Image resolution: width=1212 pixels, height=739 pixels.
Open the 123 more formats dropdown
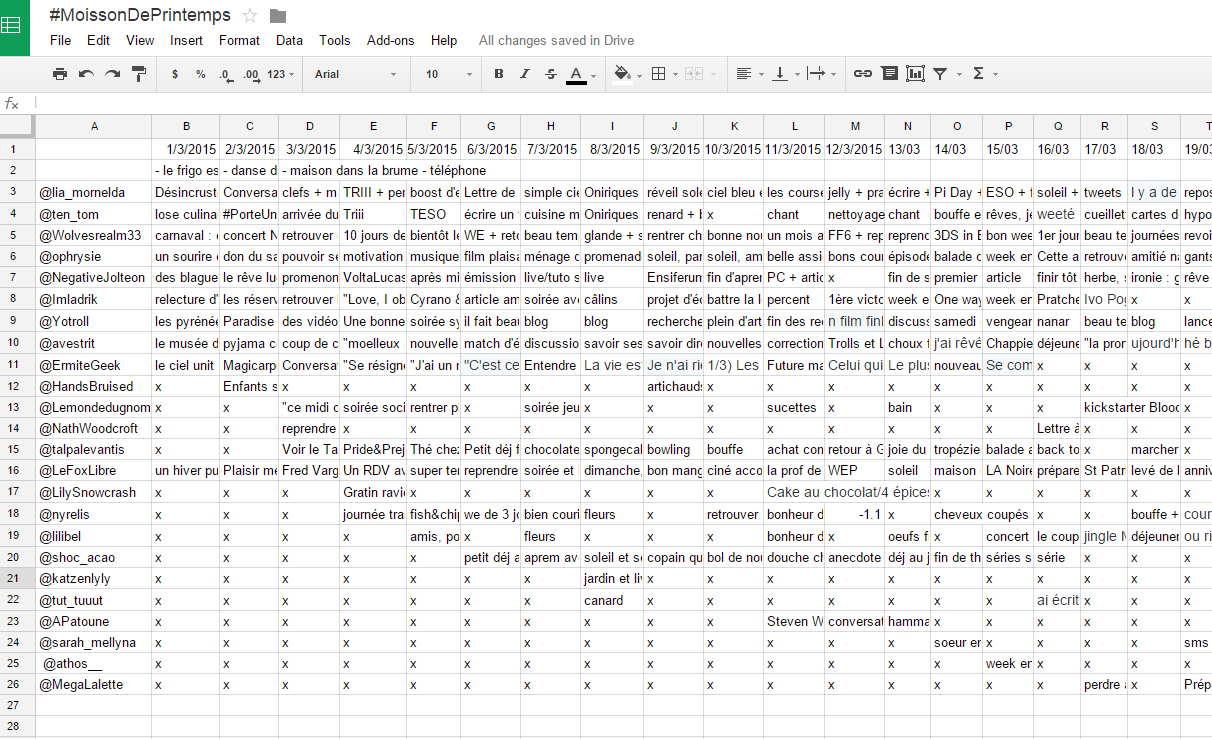282,74
